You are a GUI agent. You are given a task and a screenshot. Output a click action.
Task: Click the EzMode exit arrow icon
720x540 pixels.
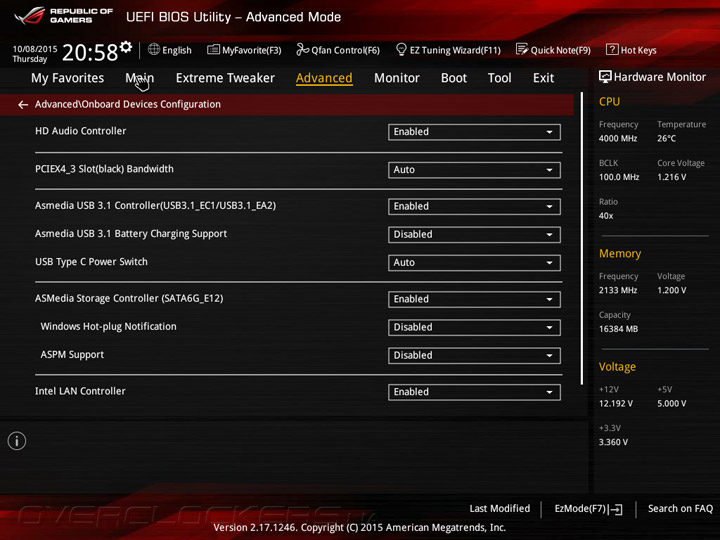pyautogui.click(x=617, y=509)
